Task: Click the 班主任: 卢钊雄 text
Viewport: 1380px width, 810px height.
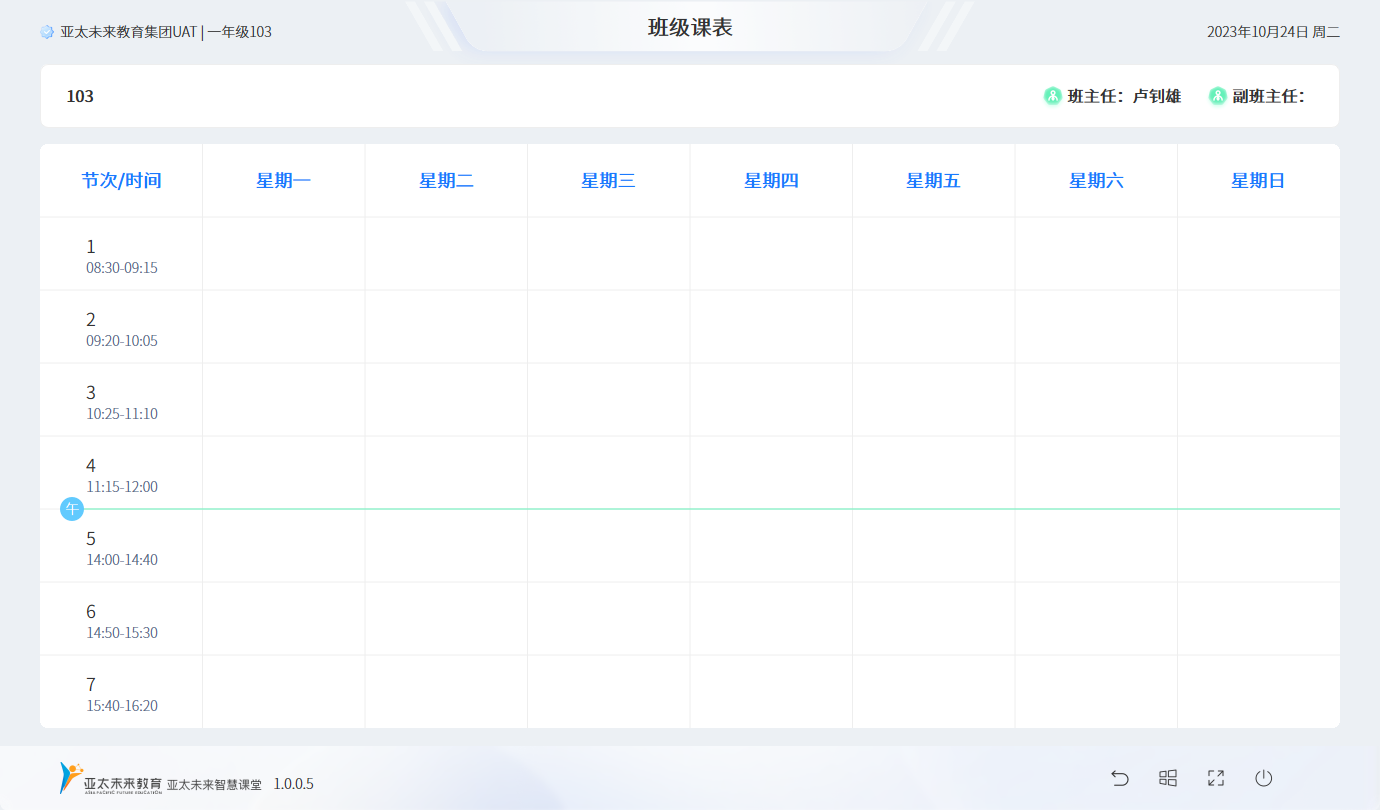Action: tap(1124, 96)
